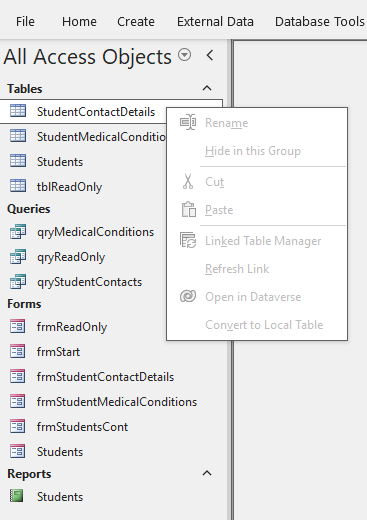Click the Rename icon in context menu
Image resolution: width=367 pixels, height=520 pixels.
click(188, 122)
